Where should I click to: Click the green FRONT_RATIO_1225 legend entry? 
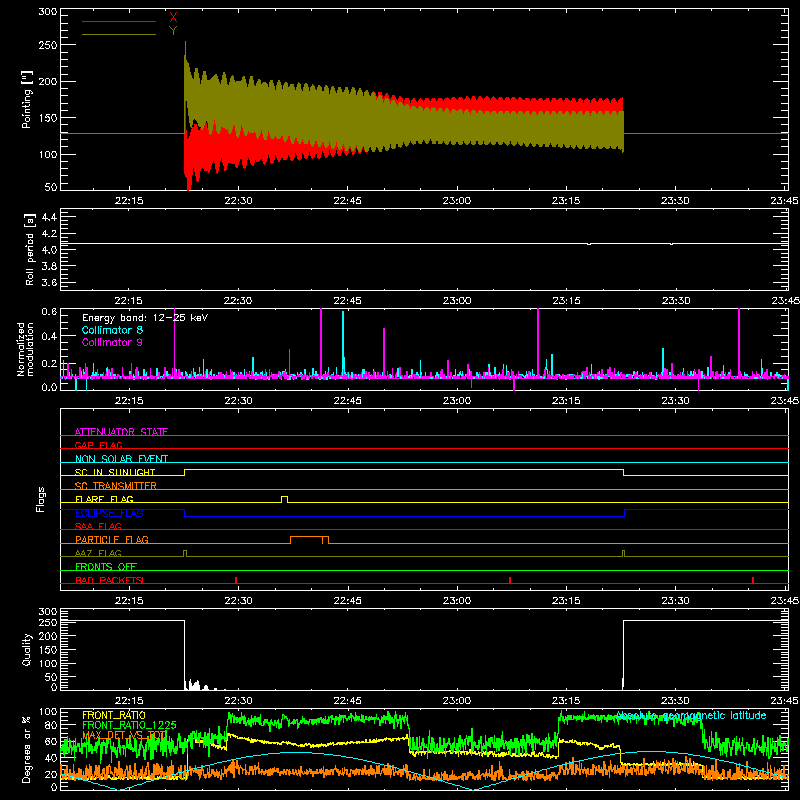pyautogui.click(x=129, y=725)
